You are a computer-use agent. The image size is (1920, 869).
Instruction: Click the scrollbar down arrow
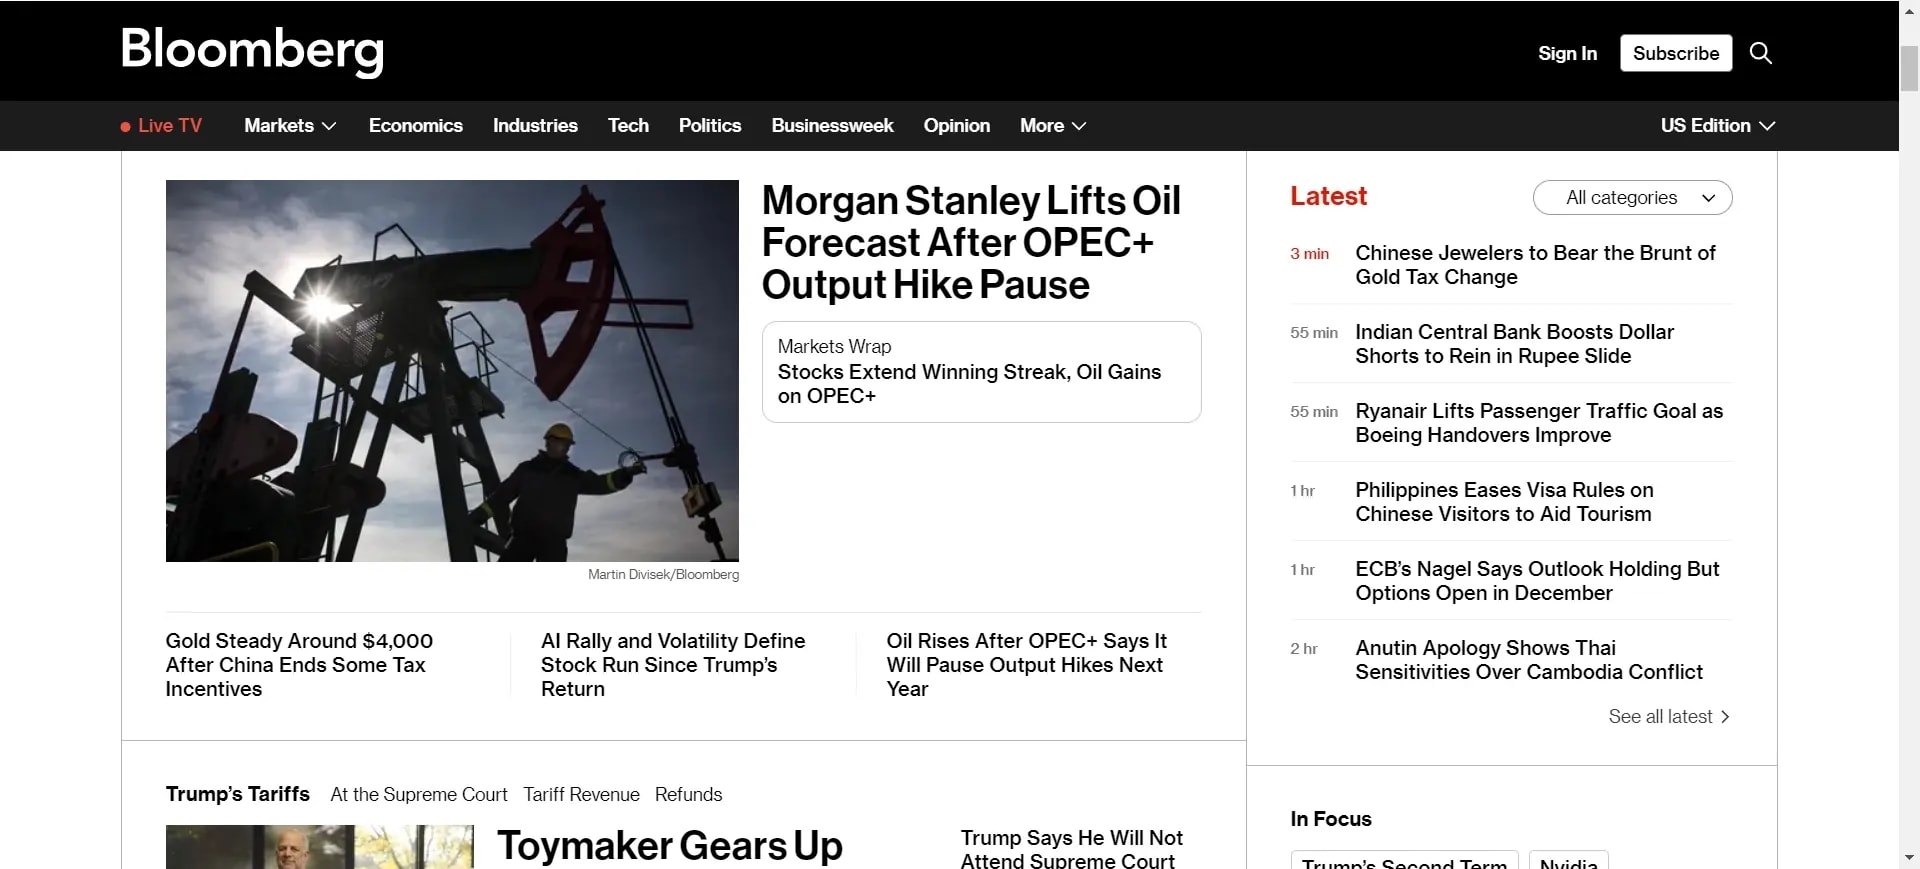point(1909,858)
